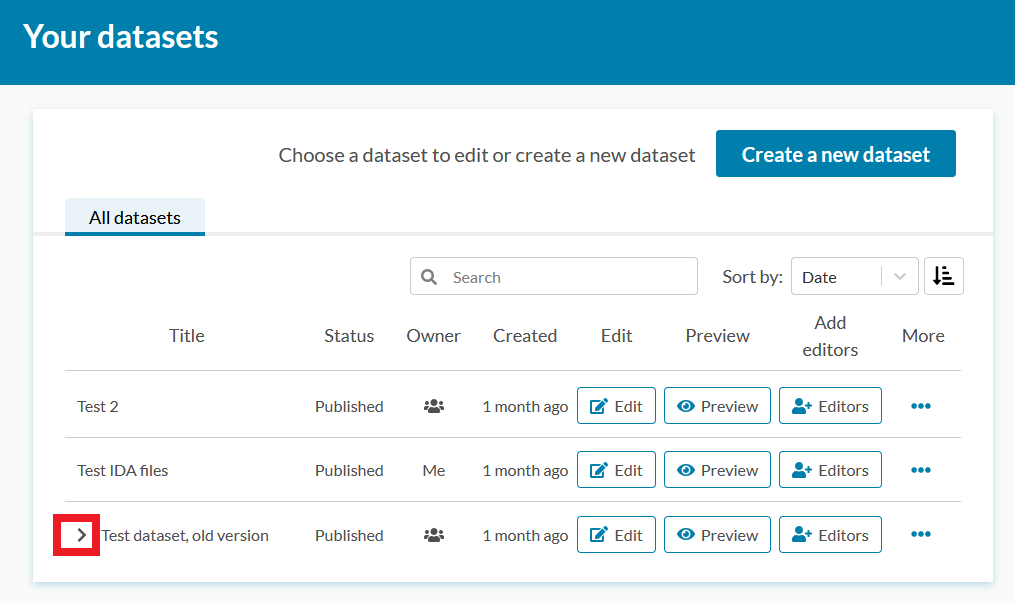Click the 'Me' owner cell for Test IDA files

(x=434, y=470)
